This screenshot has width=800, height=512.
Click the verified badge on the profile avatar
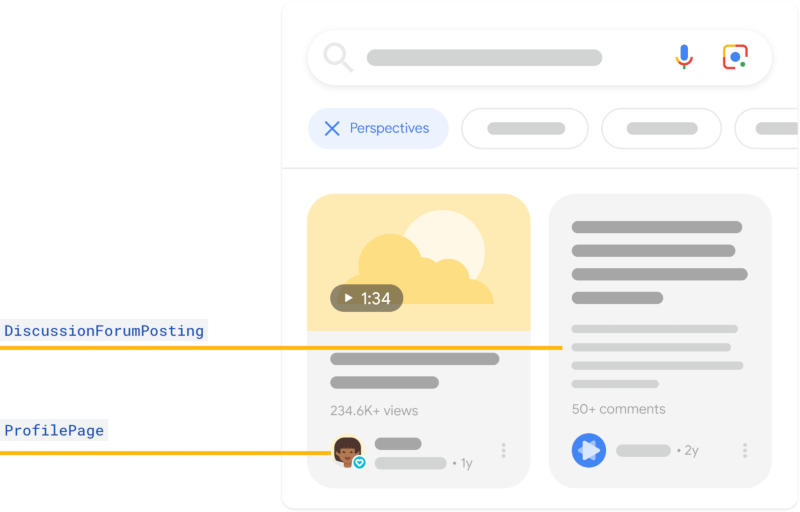coord(359,463)
